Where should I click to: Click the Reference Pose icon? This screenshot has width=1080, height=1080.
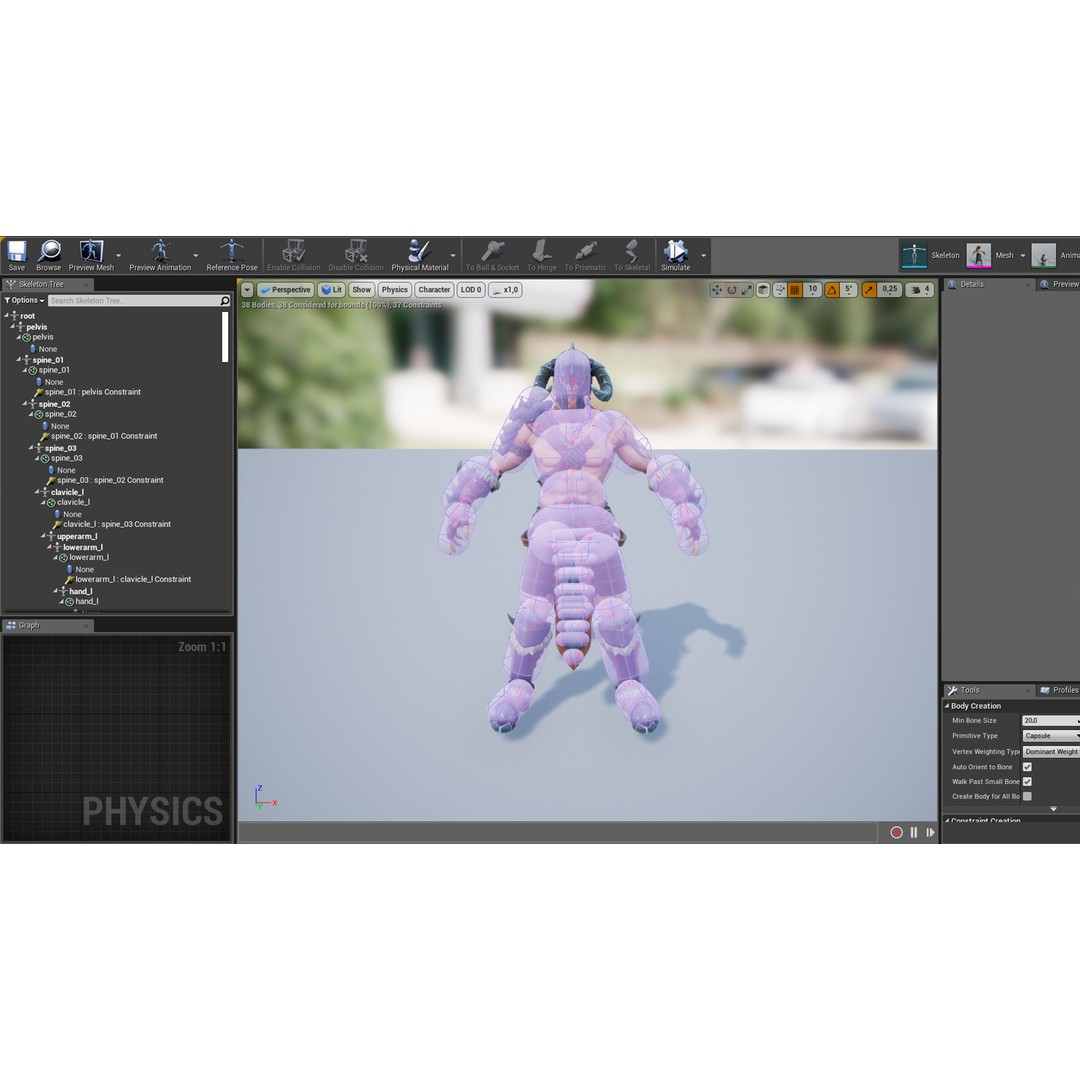pos(231,256)
